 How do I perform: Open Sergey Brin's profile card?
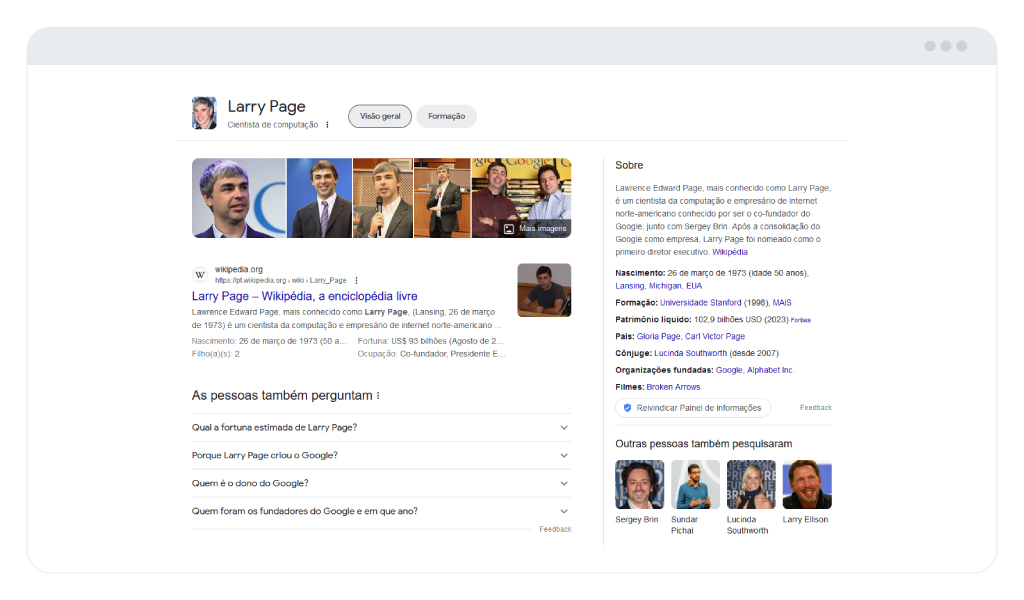point(639,492)
